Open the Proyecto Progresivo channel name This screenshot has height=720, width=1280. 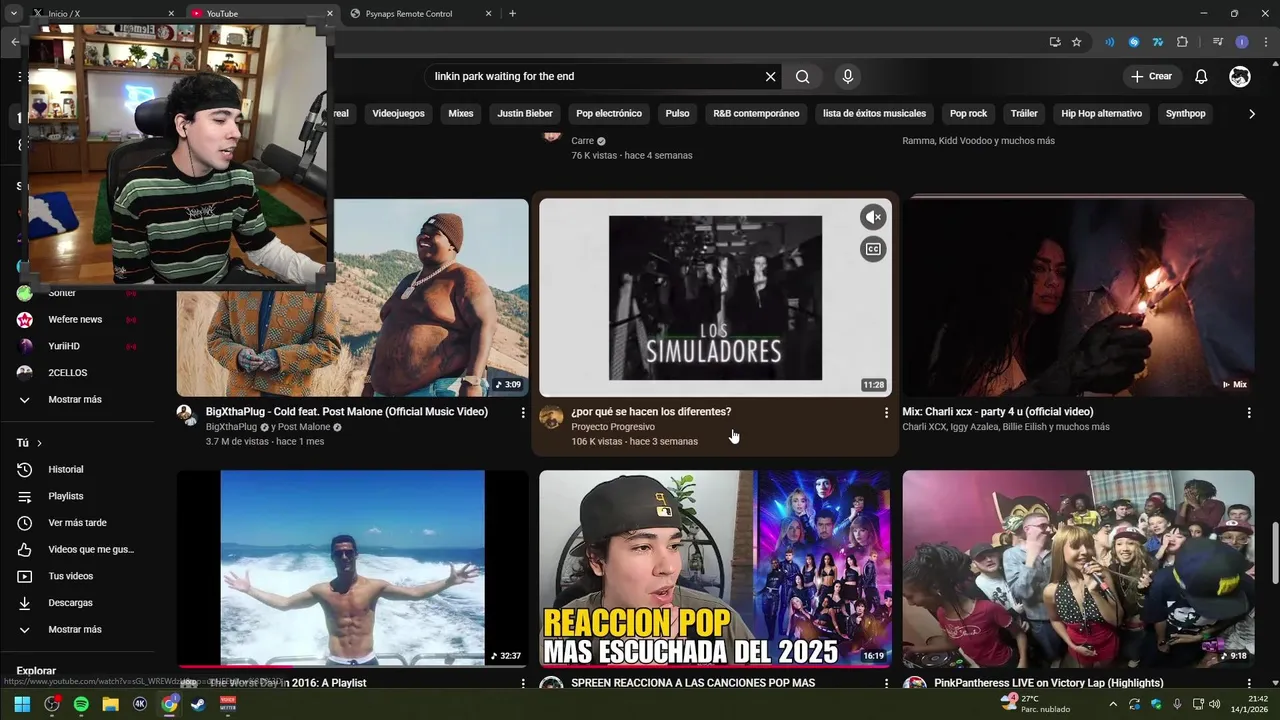613,427
